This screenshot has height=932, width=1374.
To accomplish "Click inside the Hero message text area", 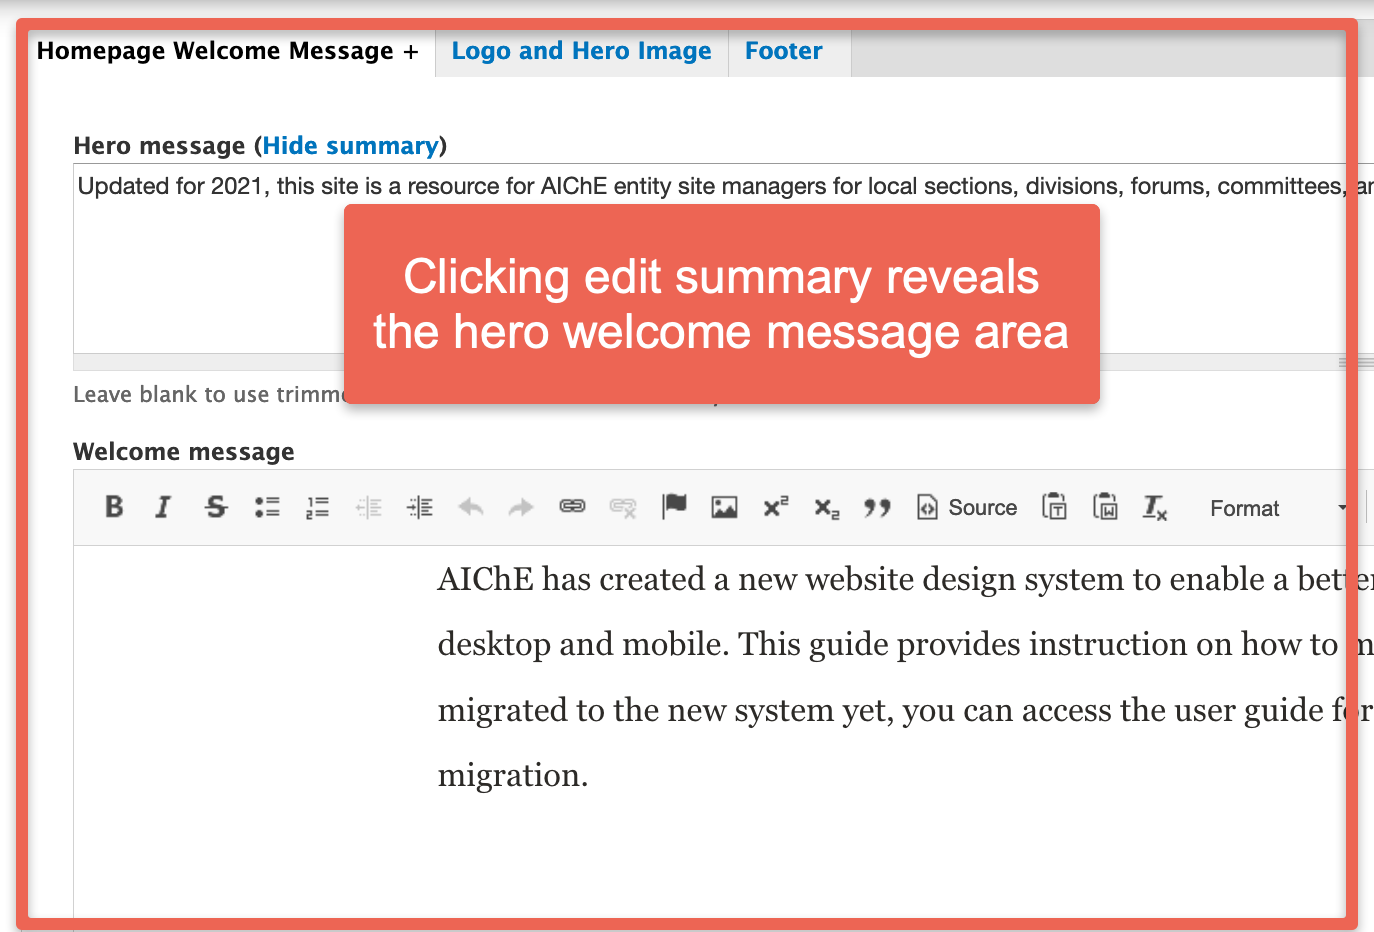I will click(x=200, y=280).
